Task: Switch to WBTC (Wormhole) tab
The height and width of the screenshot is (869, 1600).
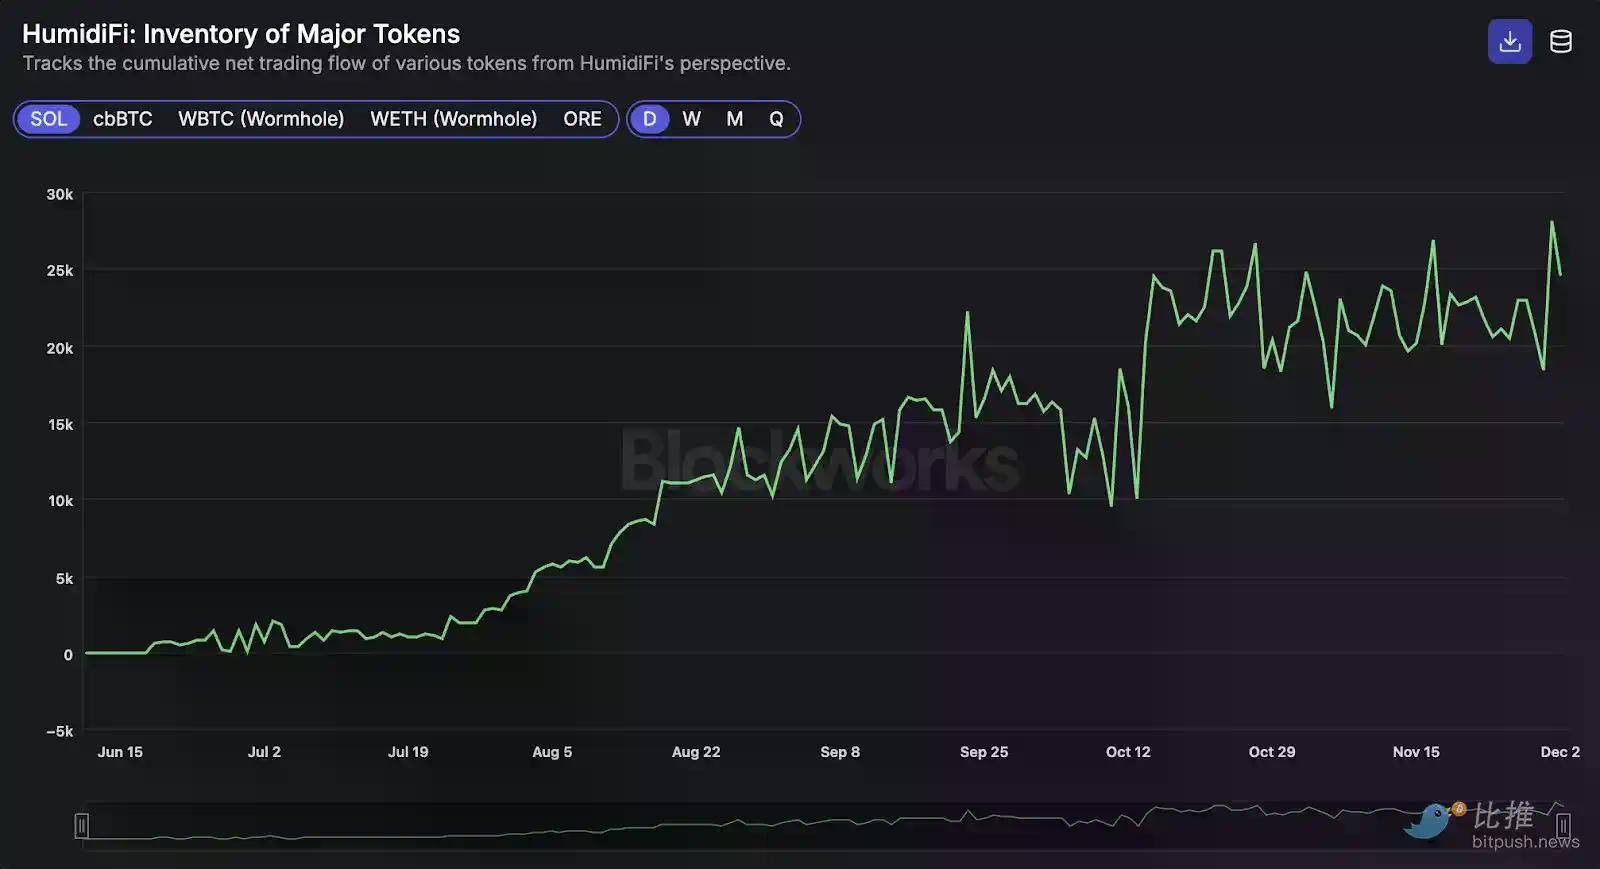Action: pos(261,119)
